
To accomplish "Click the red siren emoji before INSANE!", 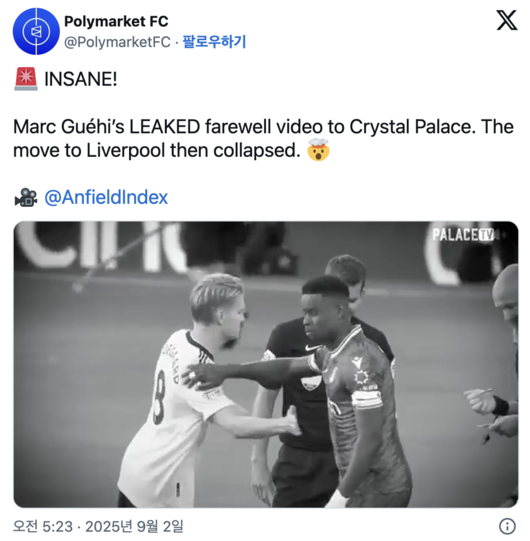I will pos(26,79).
